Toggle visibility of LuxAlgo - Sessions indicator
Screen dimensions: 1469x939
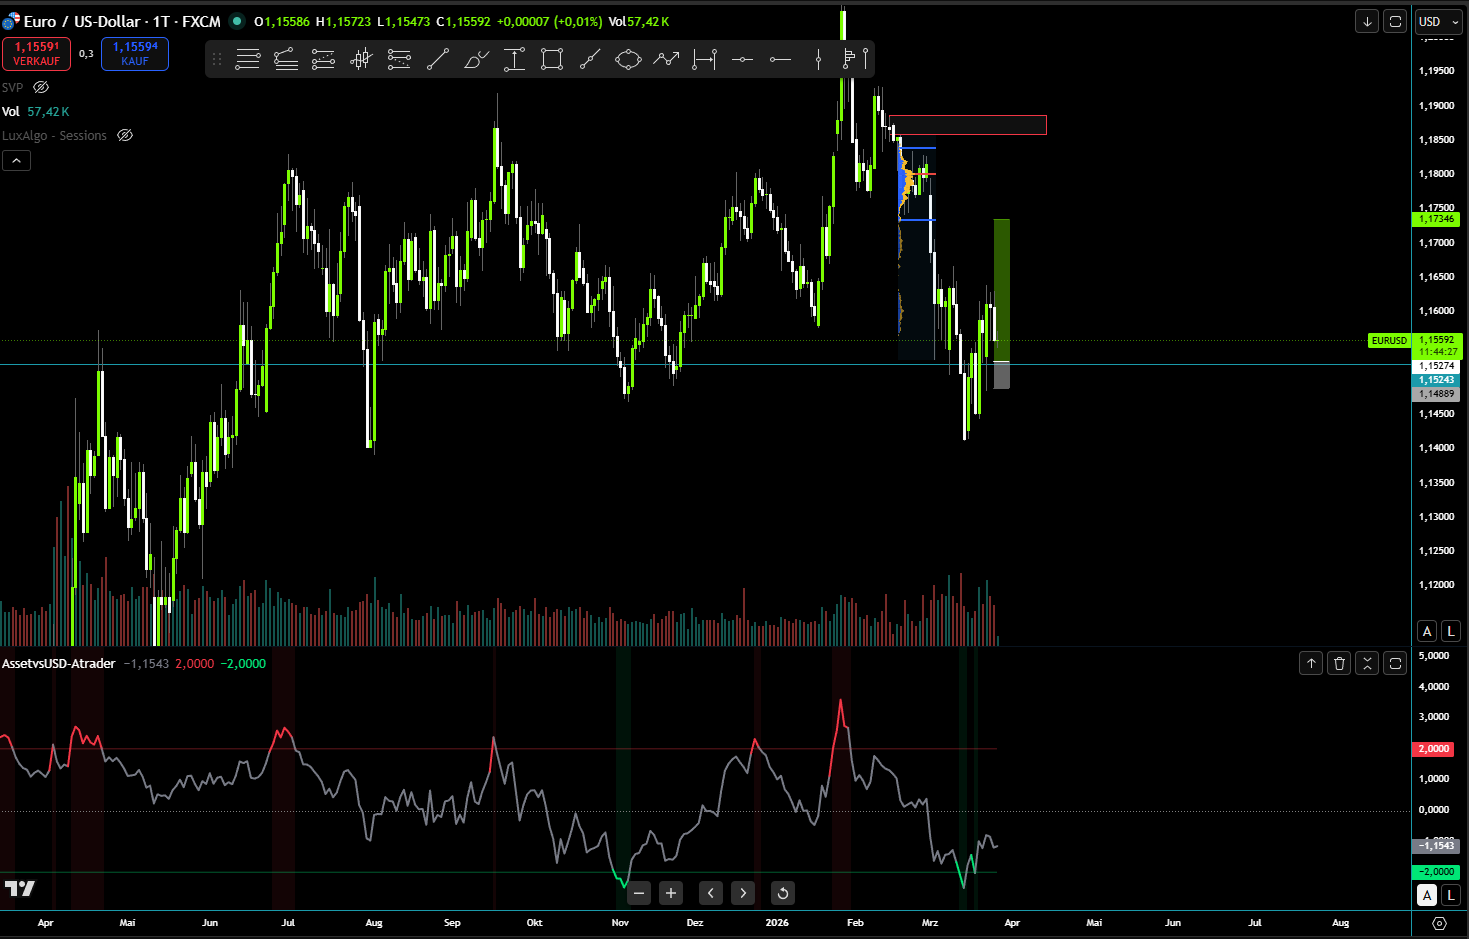(124, 135)
